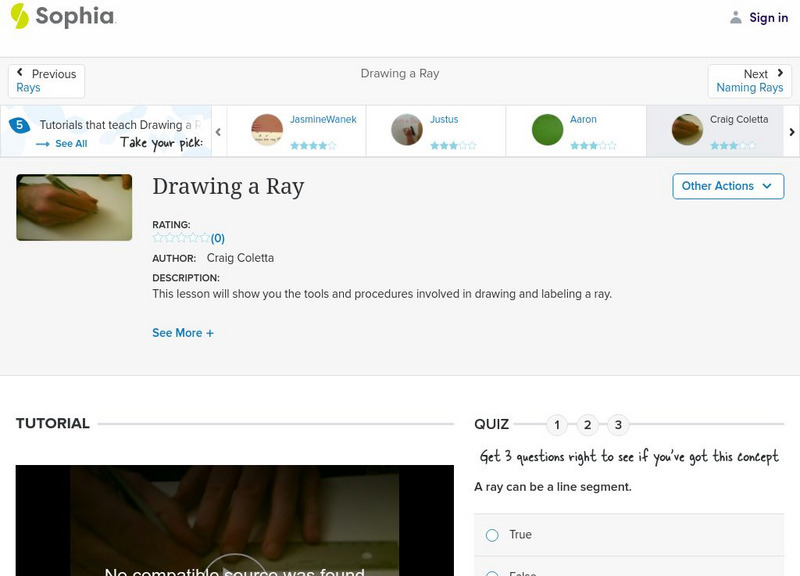Select the True answer option
This screenshot has height=576, width=800.
point(491,535)
